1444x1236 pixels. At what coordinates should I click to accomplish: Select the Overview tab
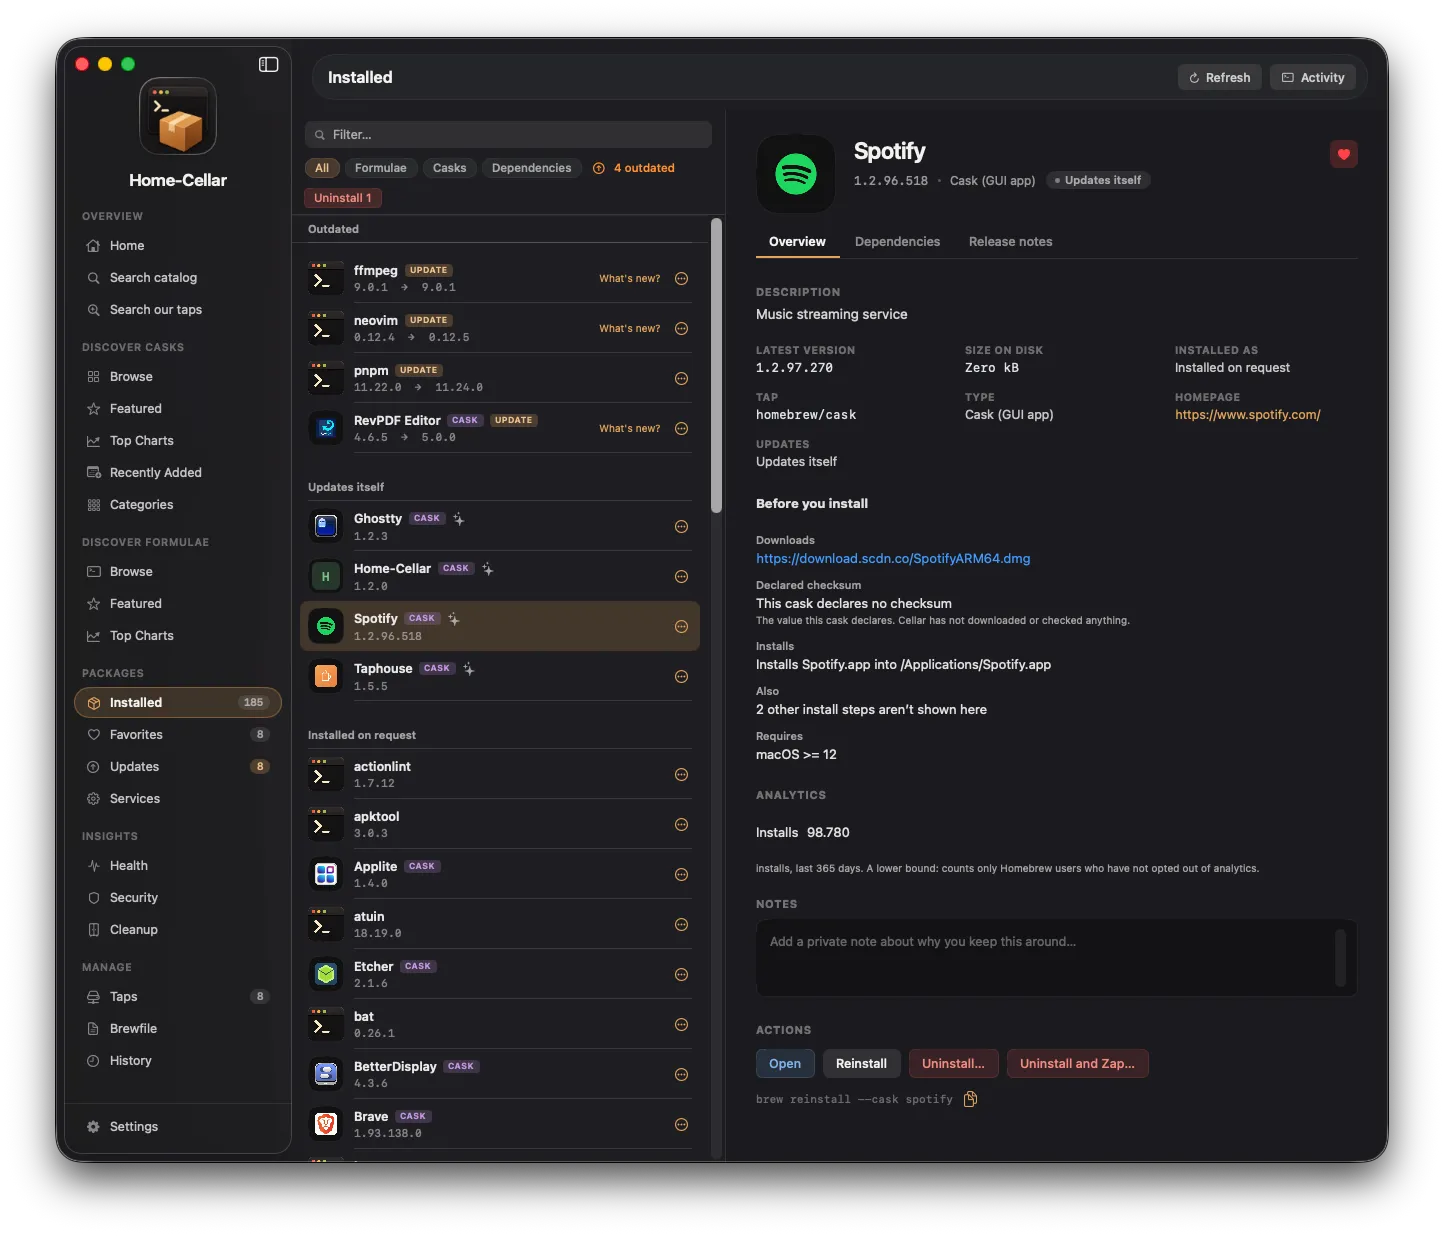797,242
